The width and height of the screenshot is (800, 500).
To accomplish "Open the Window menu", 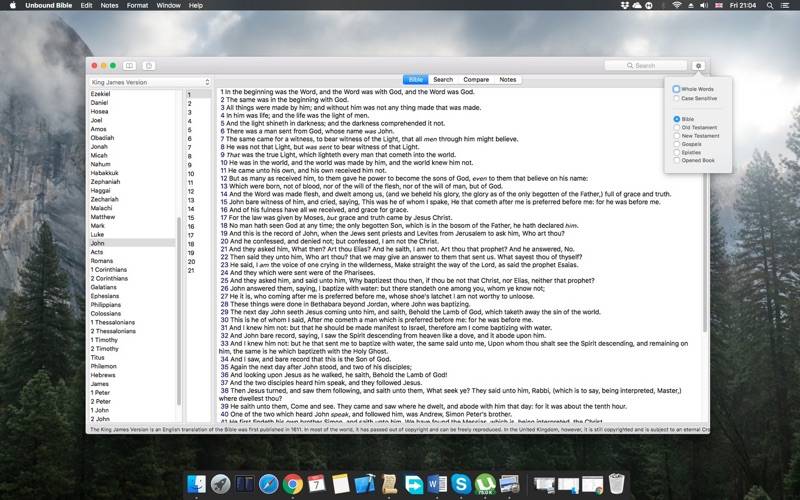I will point(168,5).
